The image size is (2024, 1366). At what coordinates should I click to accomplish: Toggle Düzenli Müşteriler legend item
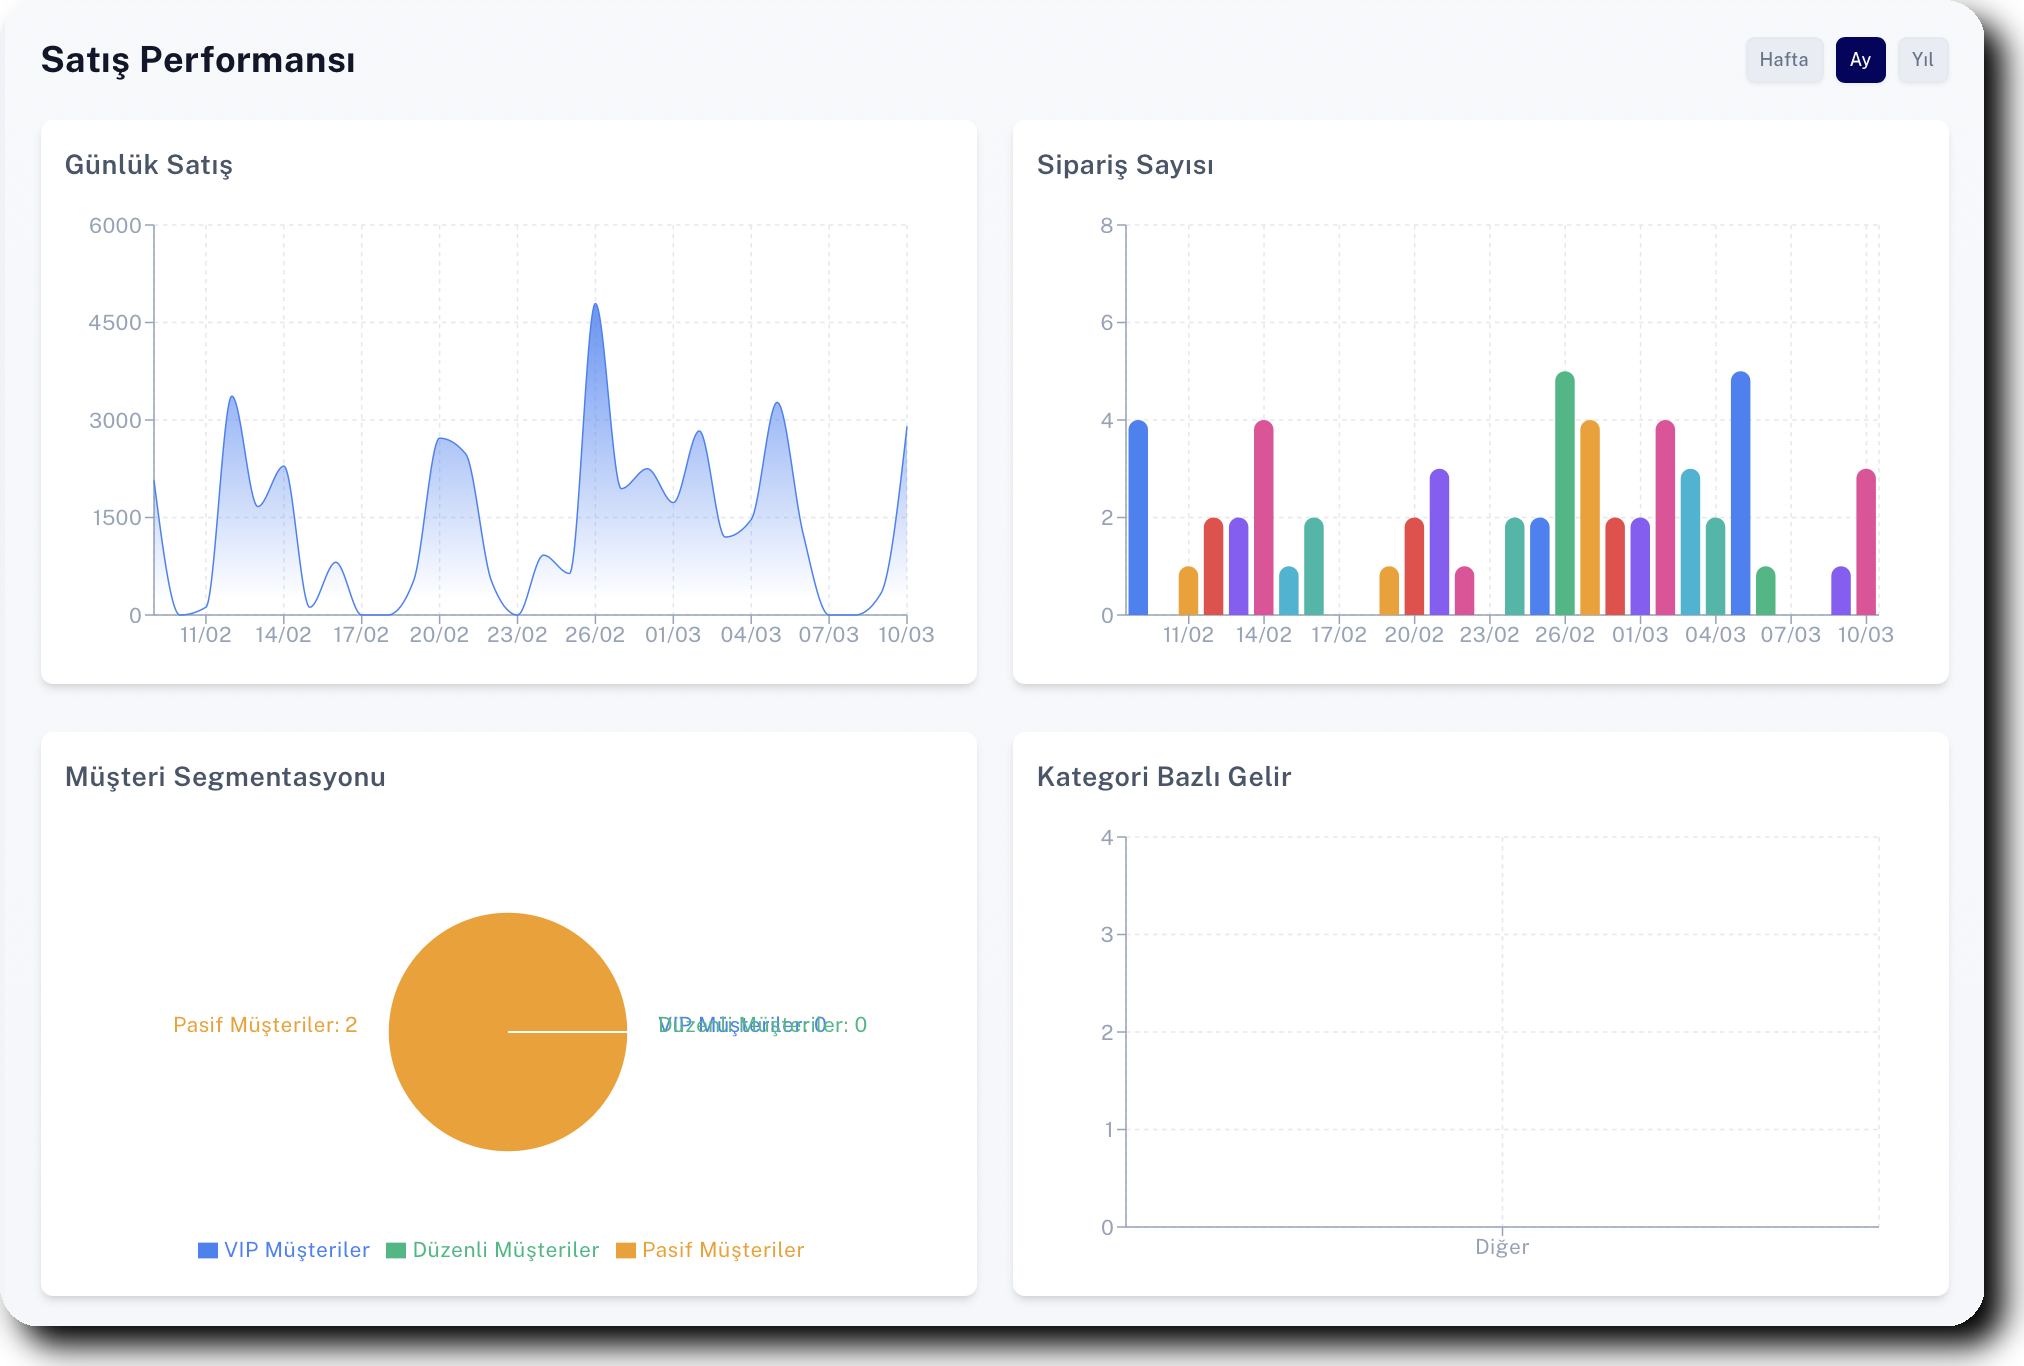pos(505,1250)
